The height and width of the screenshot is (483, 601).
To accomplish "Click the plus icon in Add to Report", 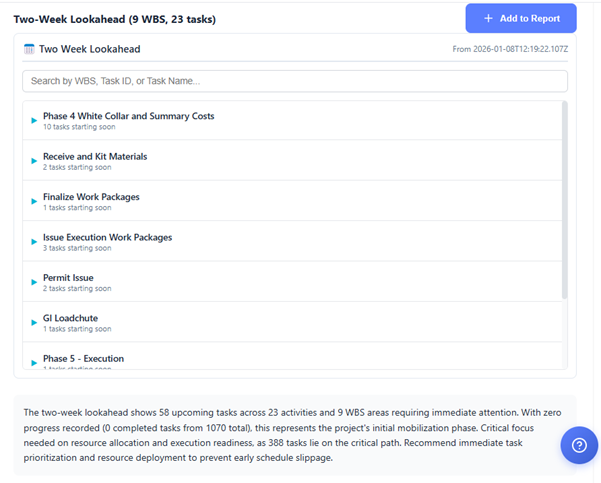I will point(488,18).
